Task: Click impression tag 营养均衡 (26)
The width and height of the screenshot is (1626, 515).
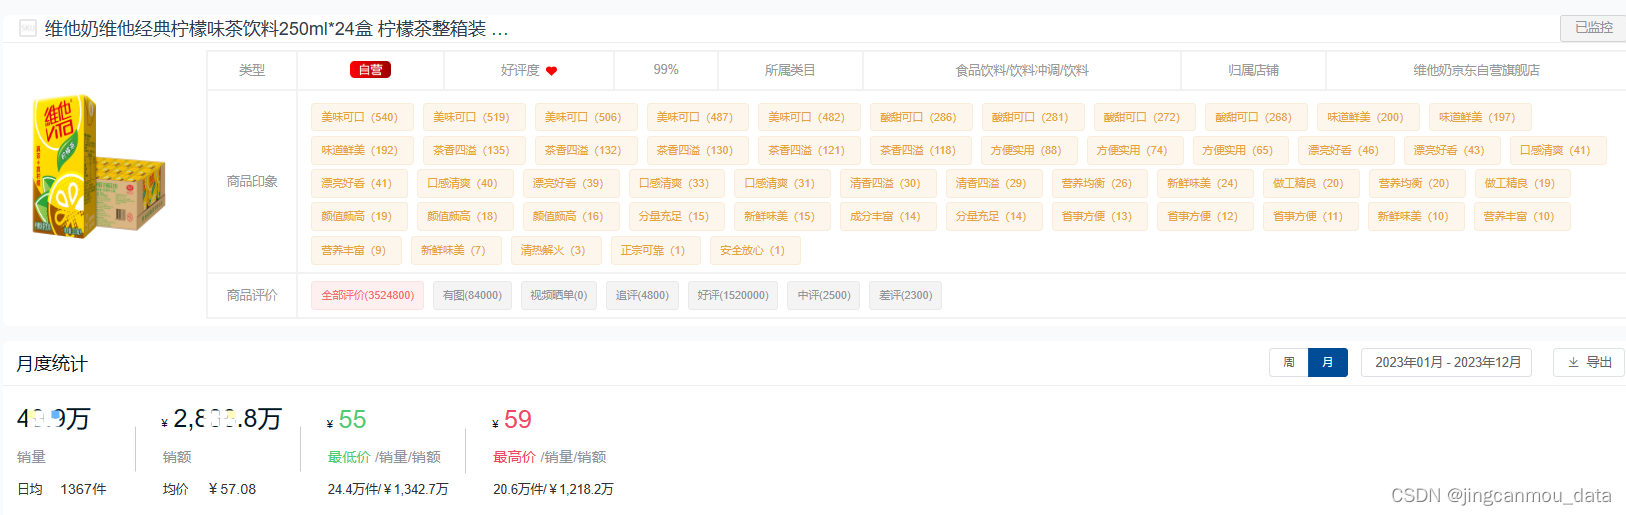Action: [1099, 183]
